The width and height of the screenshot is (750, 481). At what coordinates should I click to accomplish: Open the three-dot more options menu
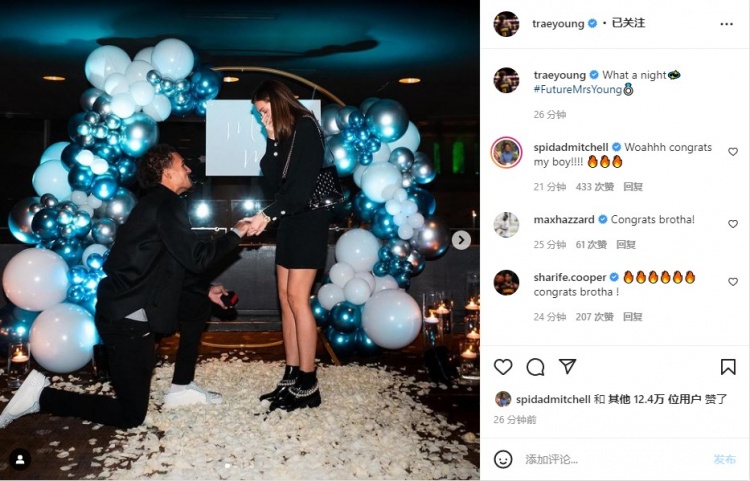pyautogui.click(x=726, y=24)
